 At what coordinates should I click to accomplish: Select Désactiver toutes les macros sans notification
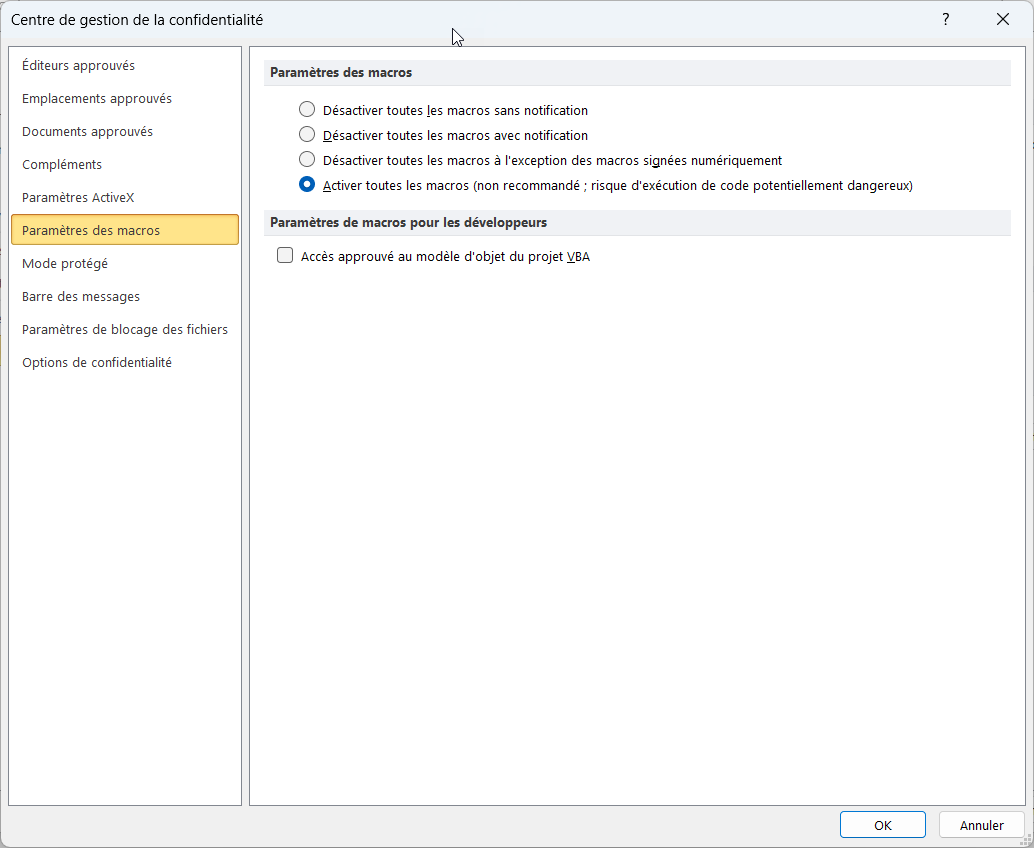pyautogui.click(x=307, y=110)
